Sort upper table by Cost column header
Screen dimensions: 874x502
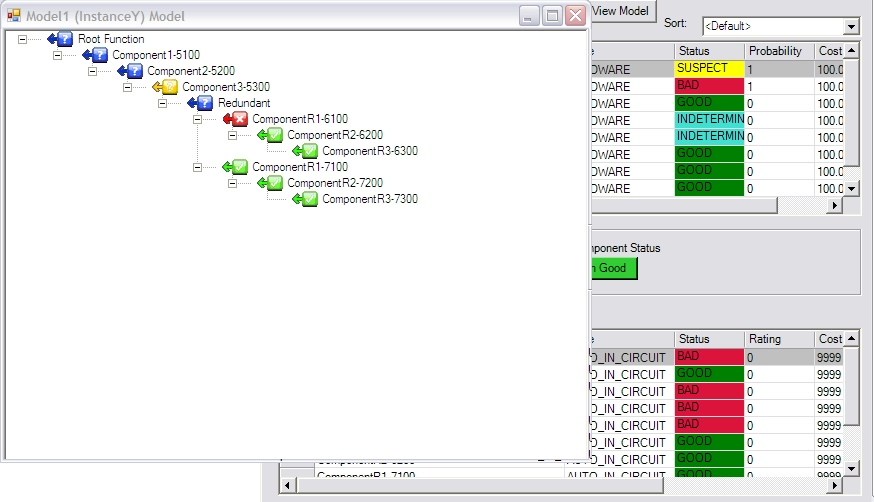[830, 51]
